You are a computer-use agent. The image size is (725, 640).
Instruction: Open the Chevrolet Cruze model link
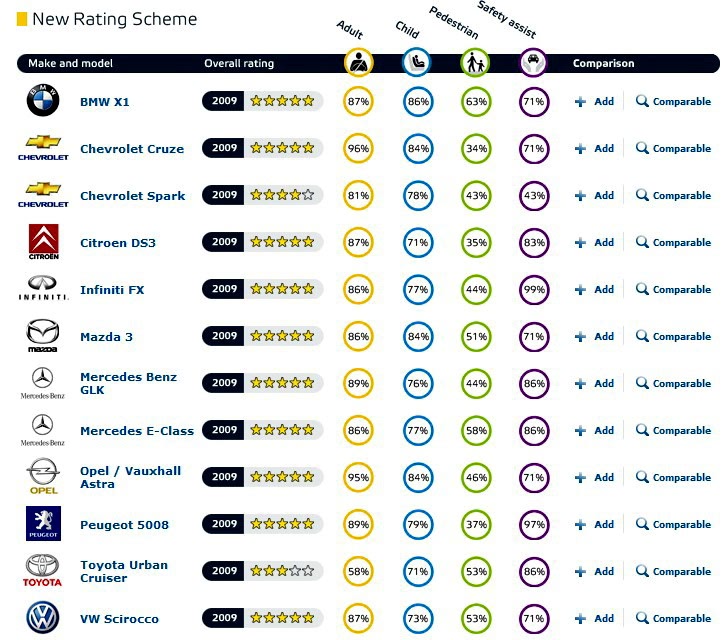(132, 149)
